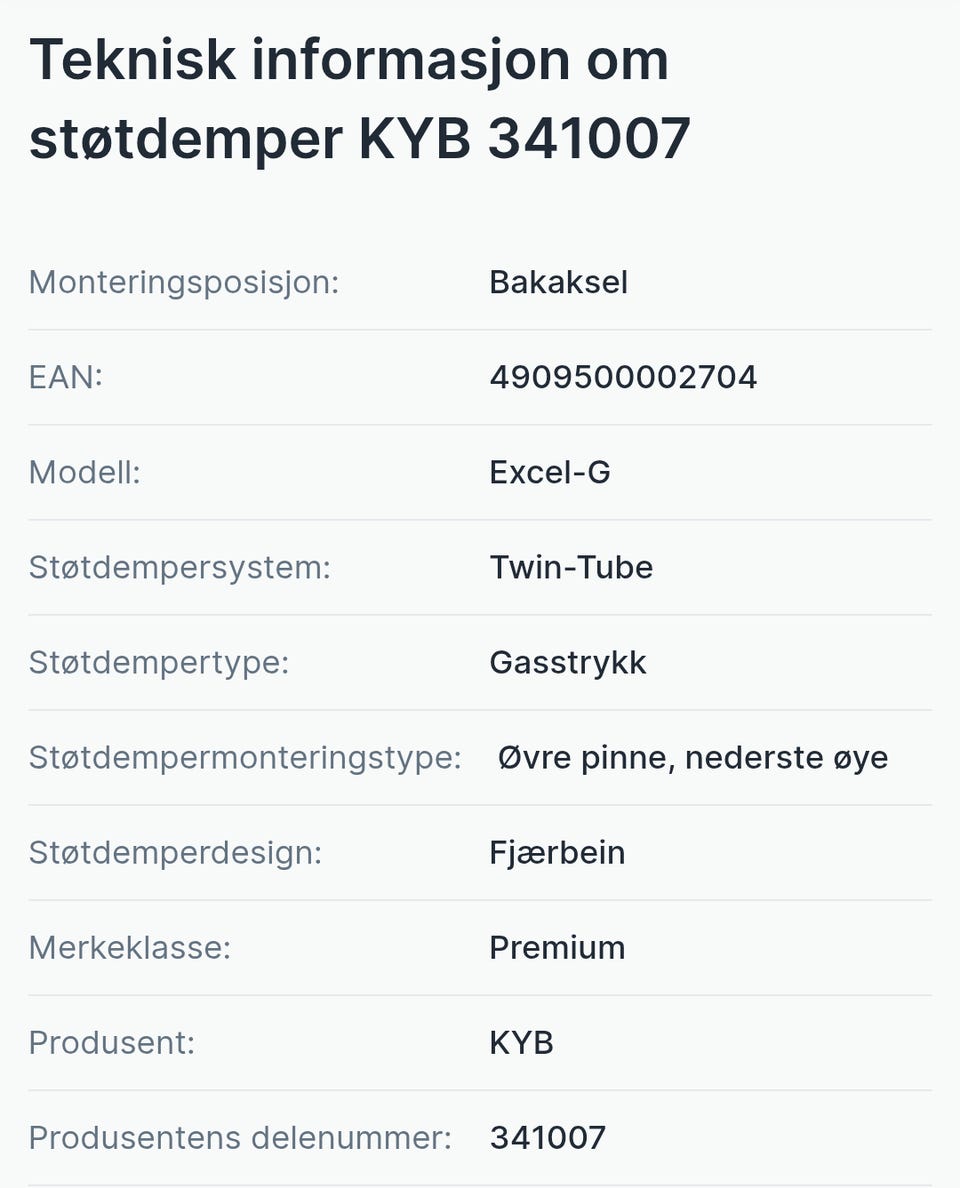
Task: Select the 'Twin-Tube' value
Action: click(571, 567)
